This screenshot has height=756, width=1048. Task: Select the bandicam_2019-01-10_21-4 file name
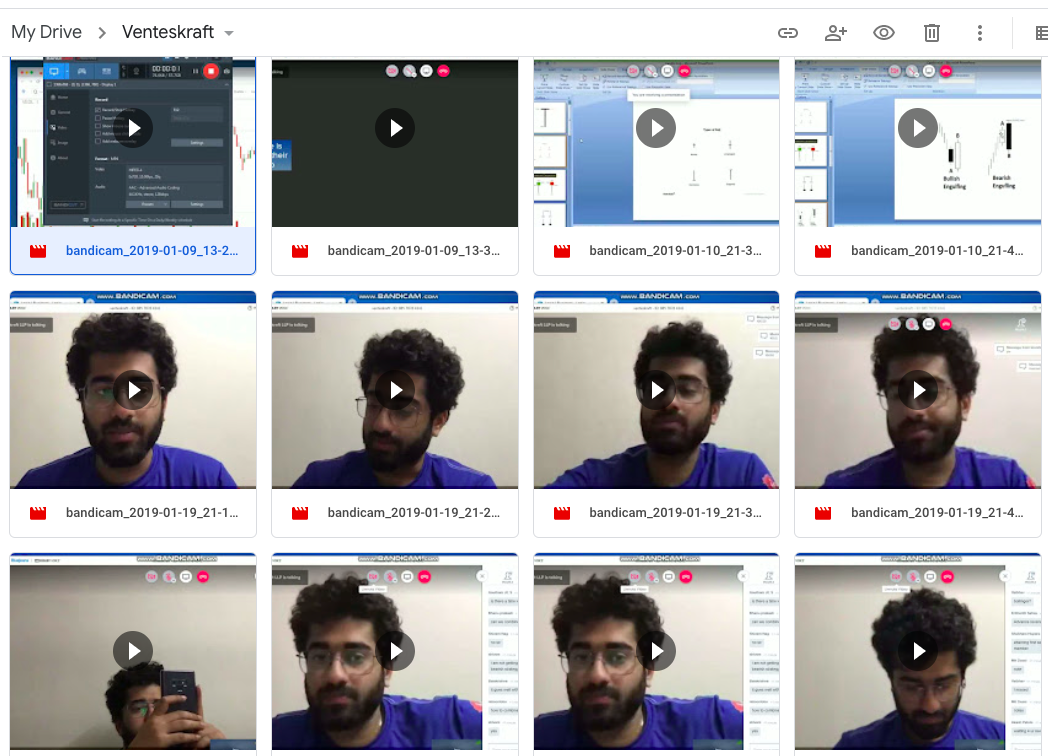tap(937, 251)
